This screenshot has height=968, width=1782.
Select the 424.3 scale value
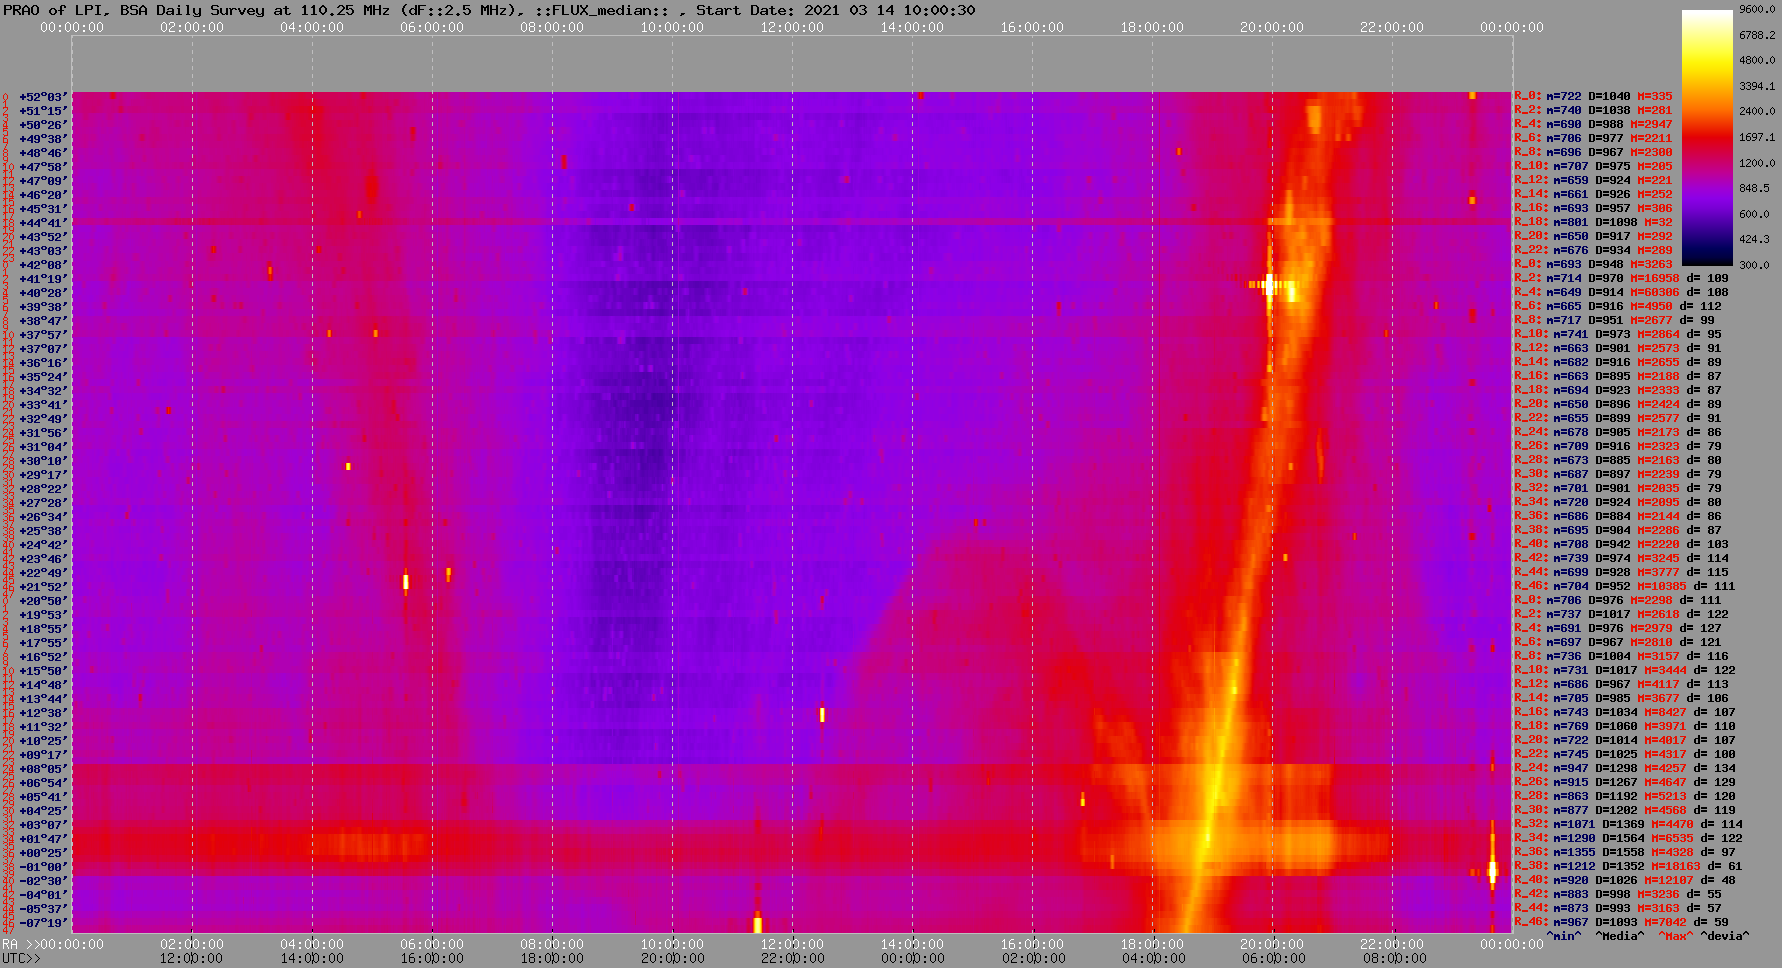click(1754, 239)
